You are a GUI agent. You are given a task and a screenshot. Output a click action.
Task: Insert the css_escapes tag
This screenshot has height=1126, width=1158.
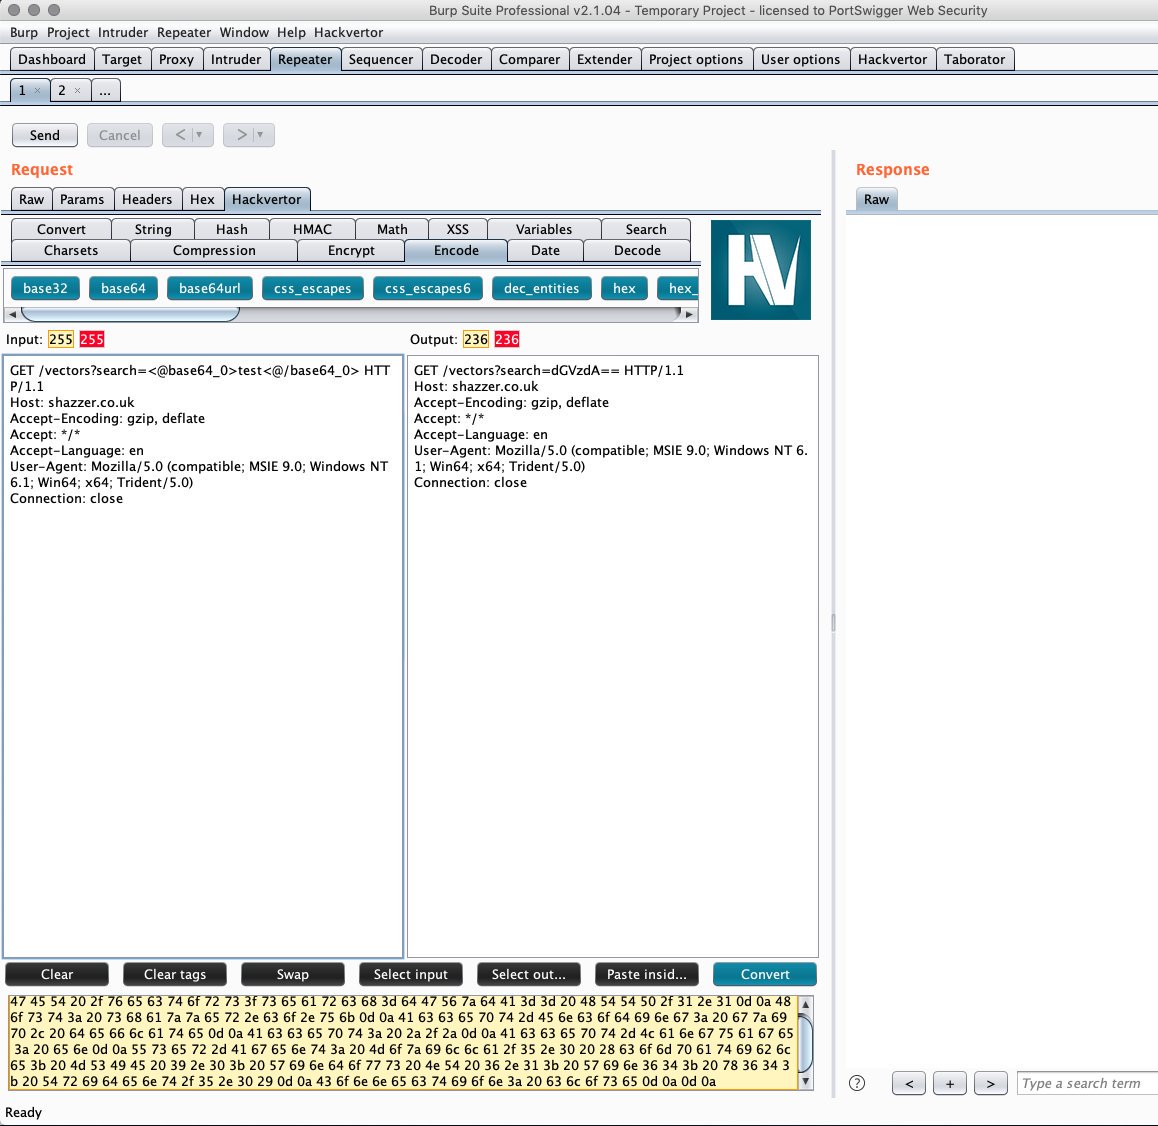312,289
